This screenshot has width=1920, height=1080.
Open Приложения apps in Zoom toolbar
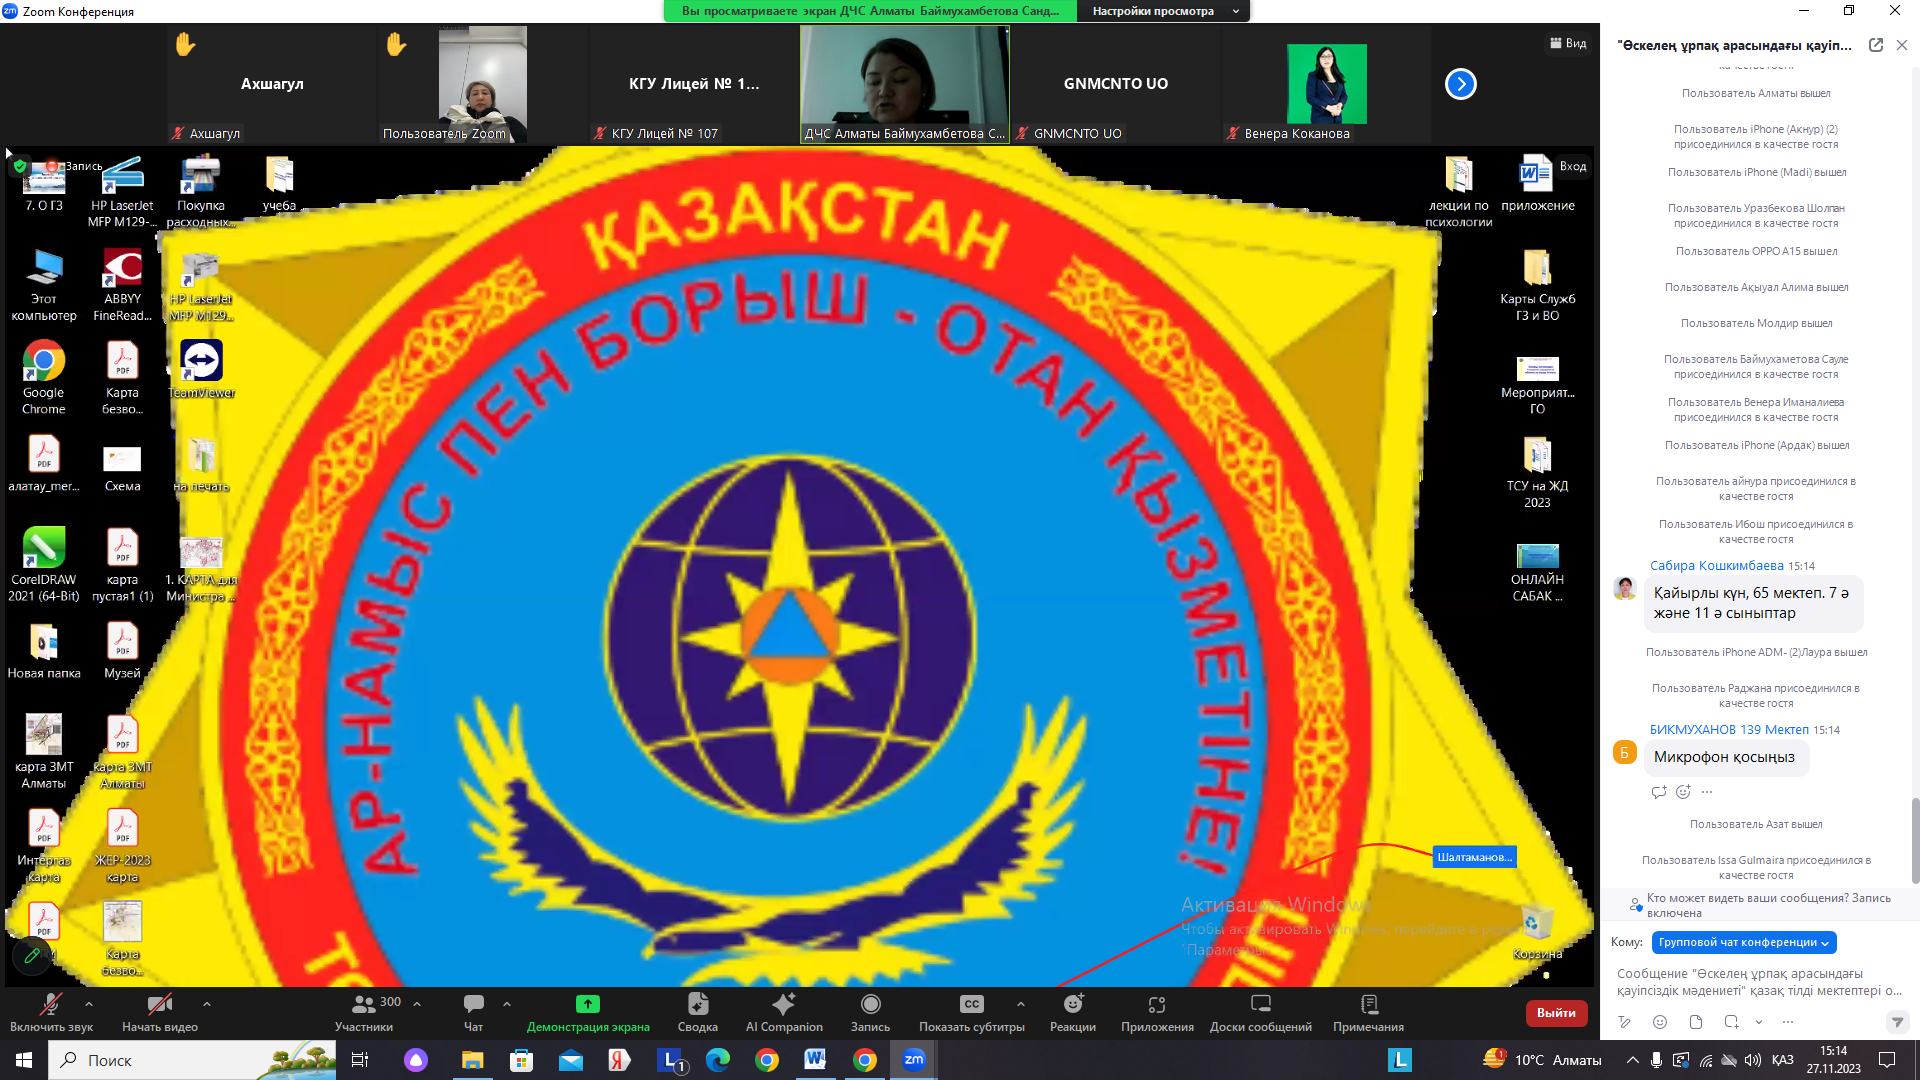(x=1157, y=1012)
